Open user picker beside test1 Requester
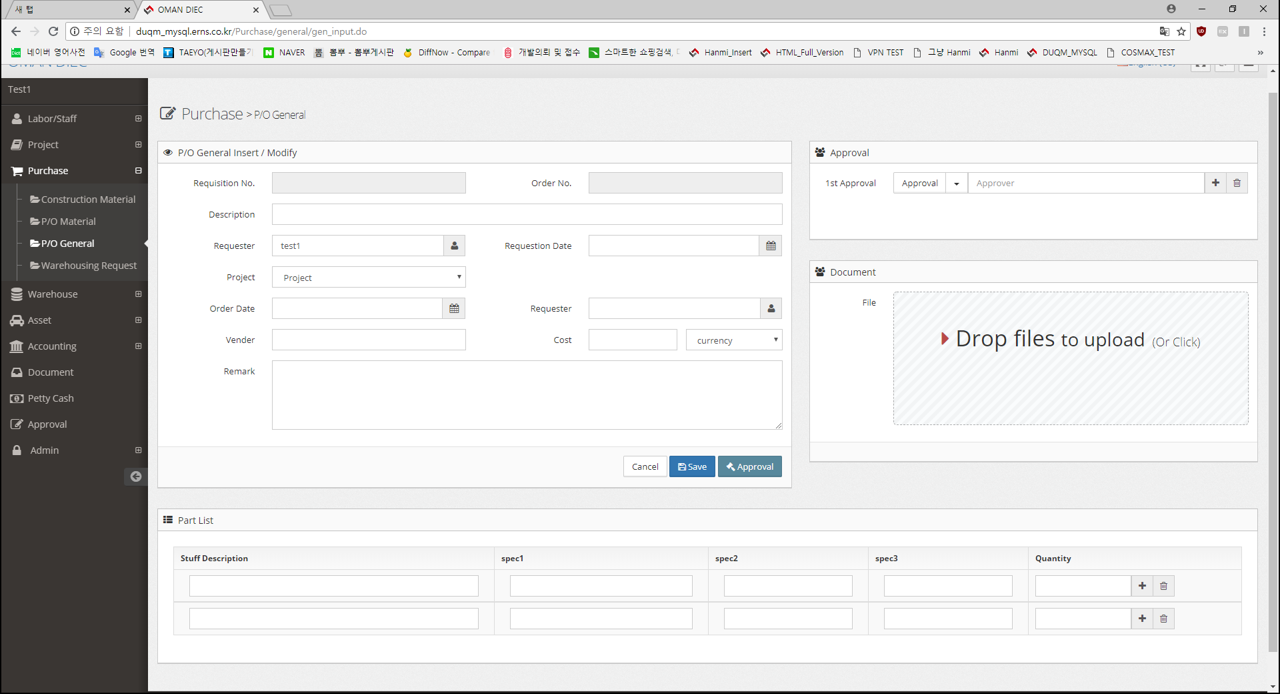The image size is (1280, 694). (454, 245)
